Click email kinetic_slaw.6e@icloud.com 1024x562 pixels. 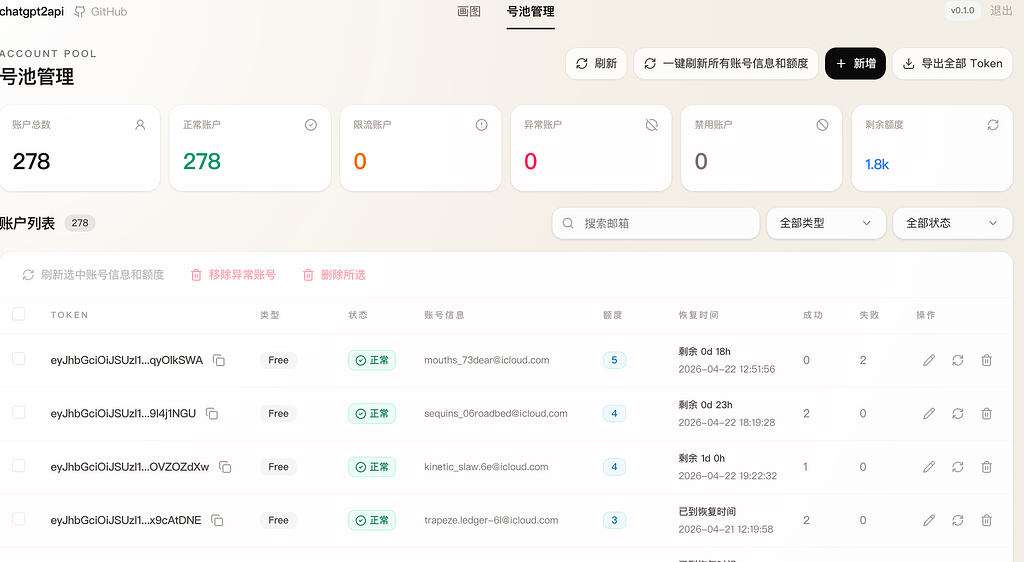[486, 467]
